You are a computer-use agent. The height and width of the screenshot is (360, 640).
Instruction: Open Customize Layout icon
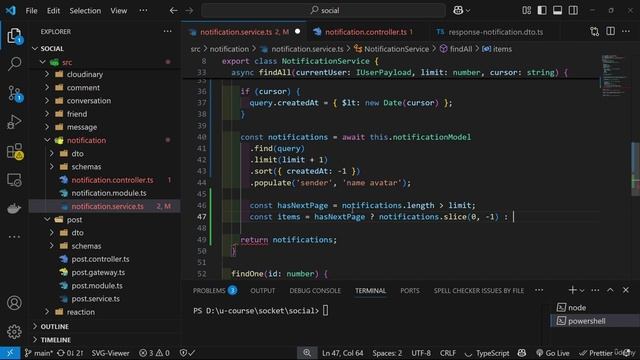point(527,10)
